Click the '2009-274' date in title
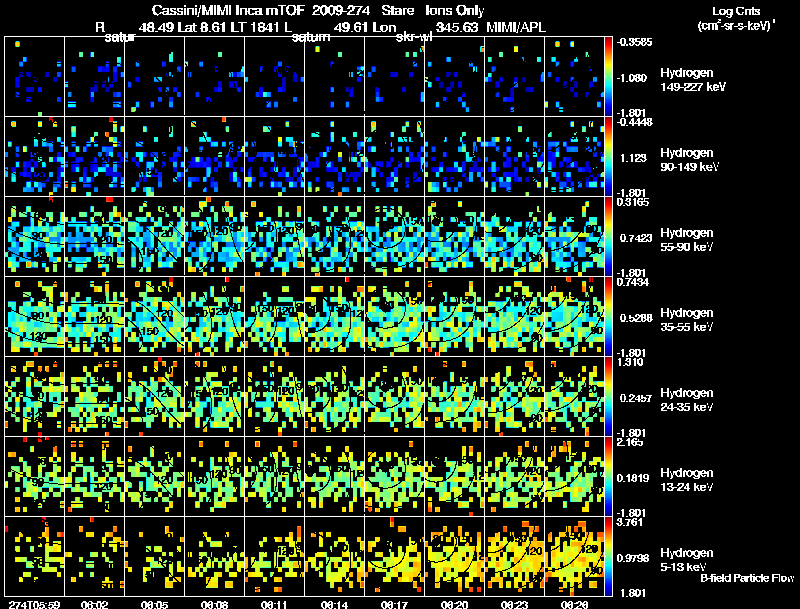 pyautogui.click(x=341, y=11)
